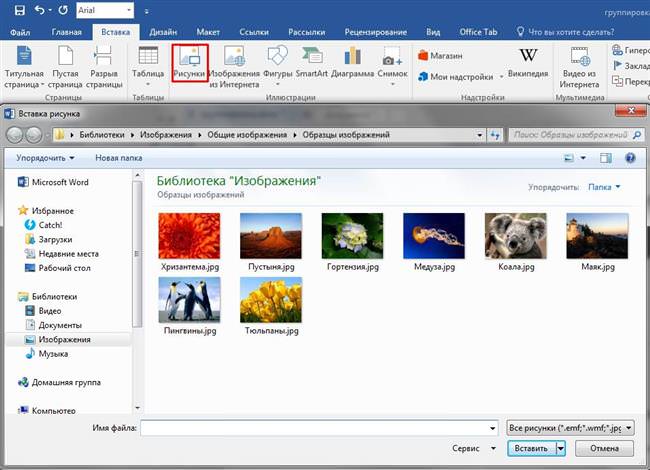This screenshot has height=470, width=650.
Task: Click the Pictures (Рисунки) ribbon button
Action: pyautogui.click(x=189, y=63)
